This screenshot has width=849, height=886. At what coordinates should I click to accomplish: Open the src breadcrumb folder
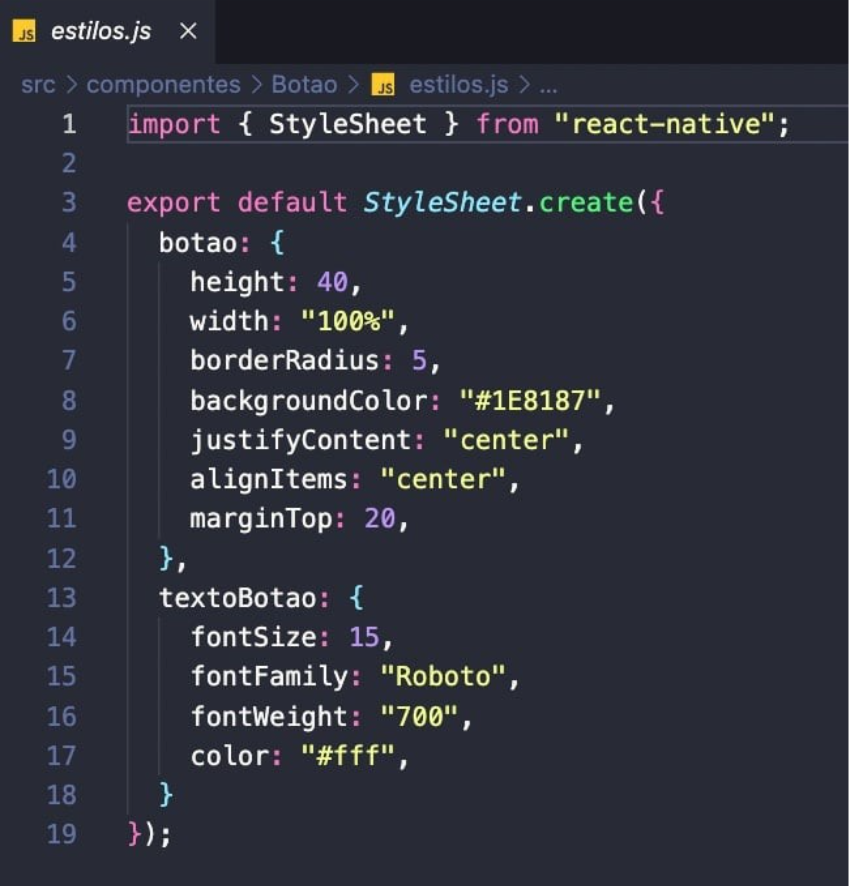tap(38, 85)
